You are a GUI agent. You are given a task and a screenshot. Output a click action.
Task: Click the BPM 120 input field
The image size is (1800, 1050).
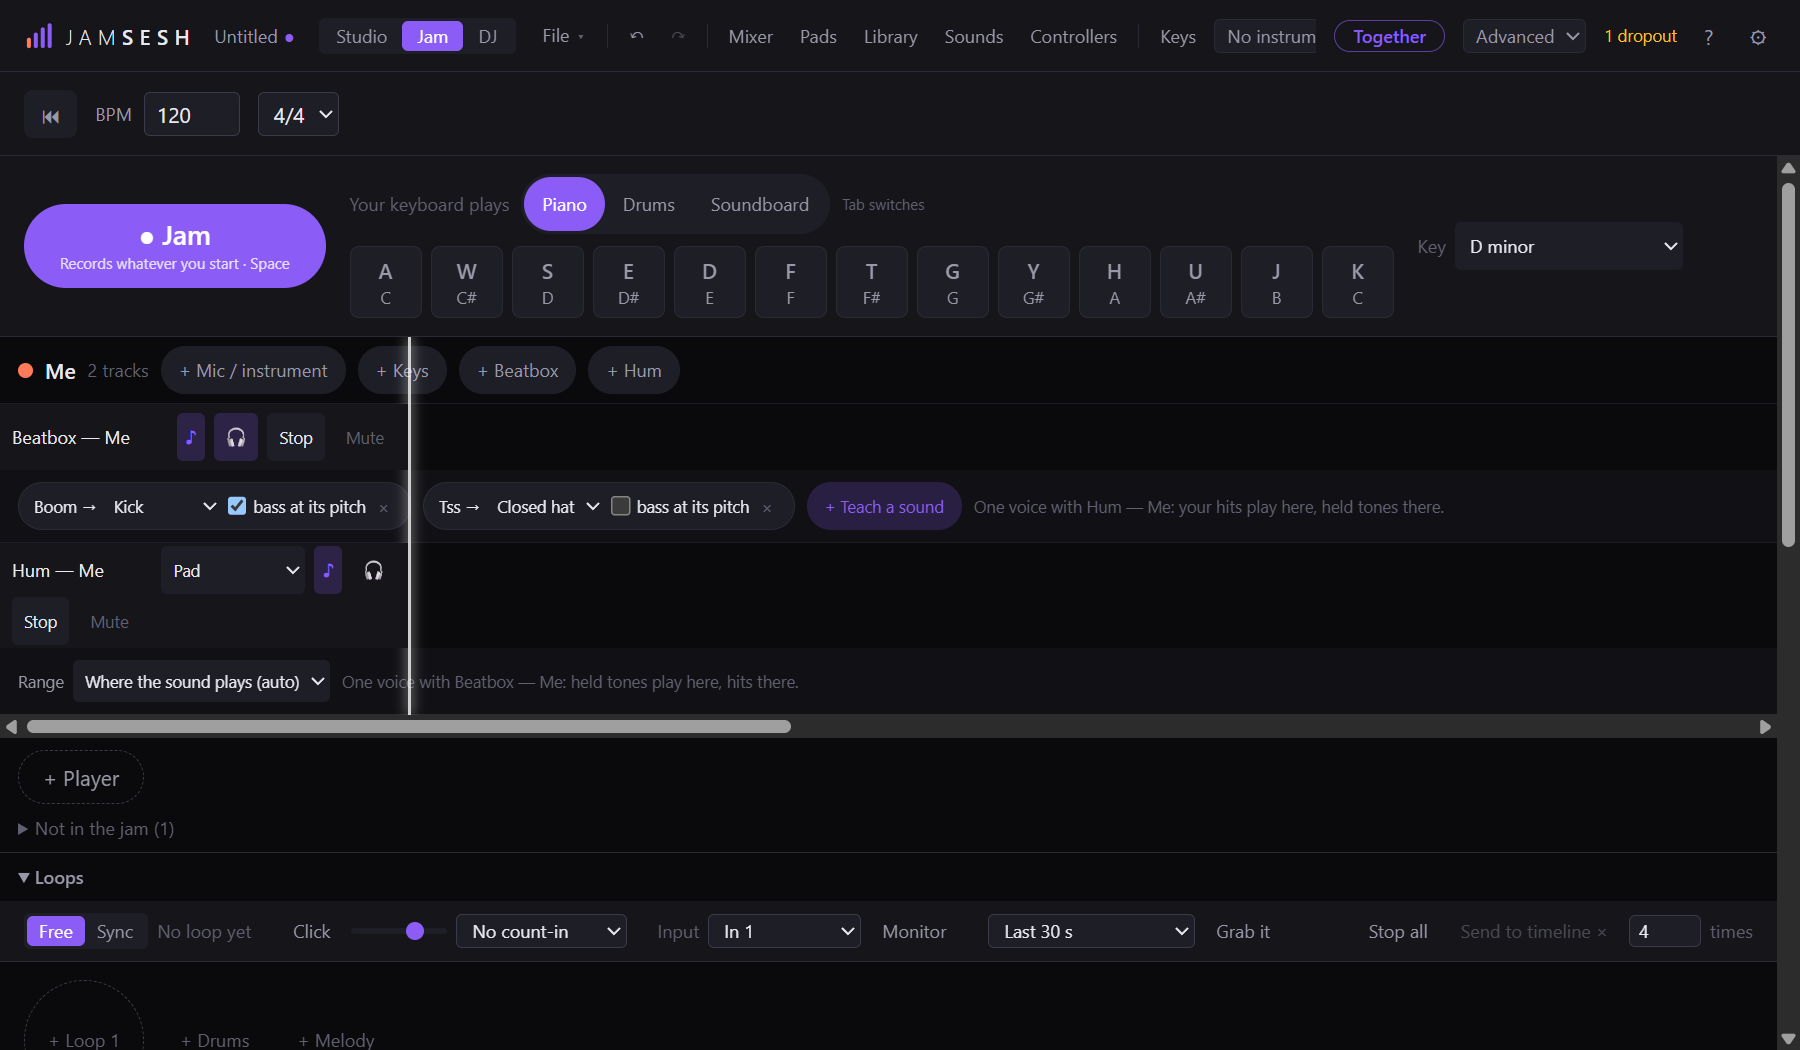click(x=192, y=115)
